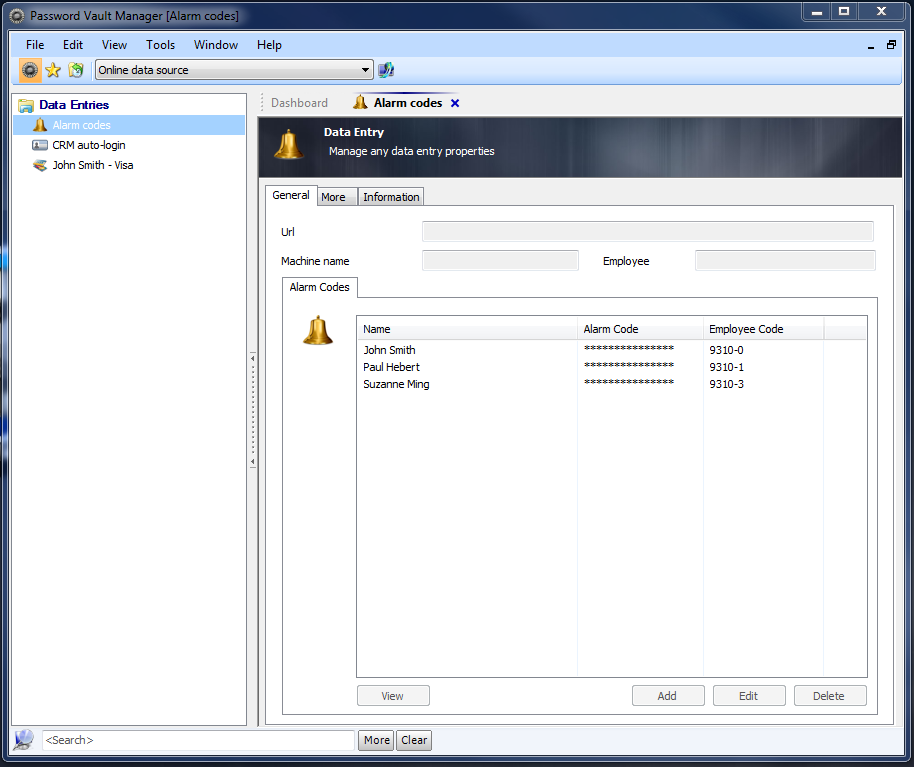914x767 pixels.
Task: Minimize the Password Vault Manager window
Action: coord(817,11)
